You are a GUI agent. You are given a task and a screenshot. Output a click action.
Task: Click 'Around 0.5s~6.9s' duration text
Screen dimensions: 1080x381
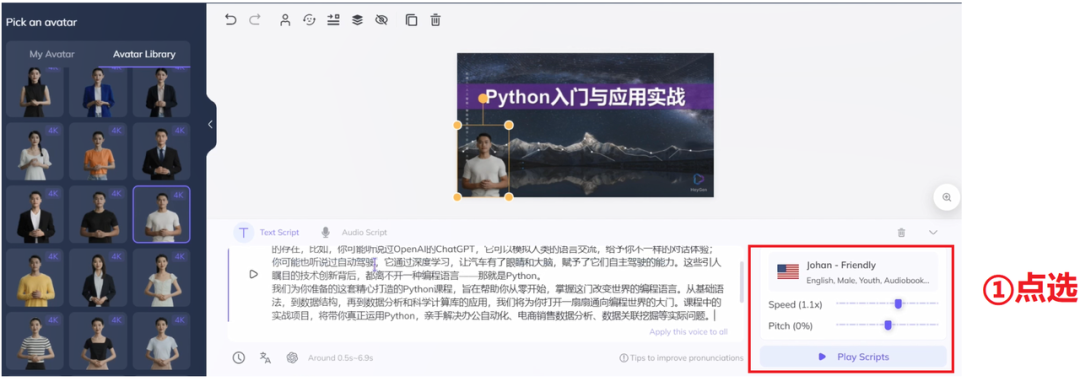pos(340,358)
